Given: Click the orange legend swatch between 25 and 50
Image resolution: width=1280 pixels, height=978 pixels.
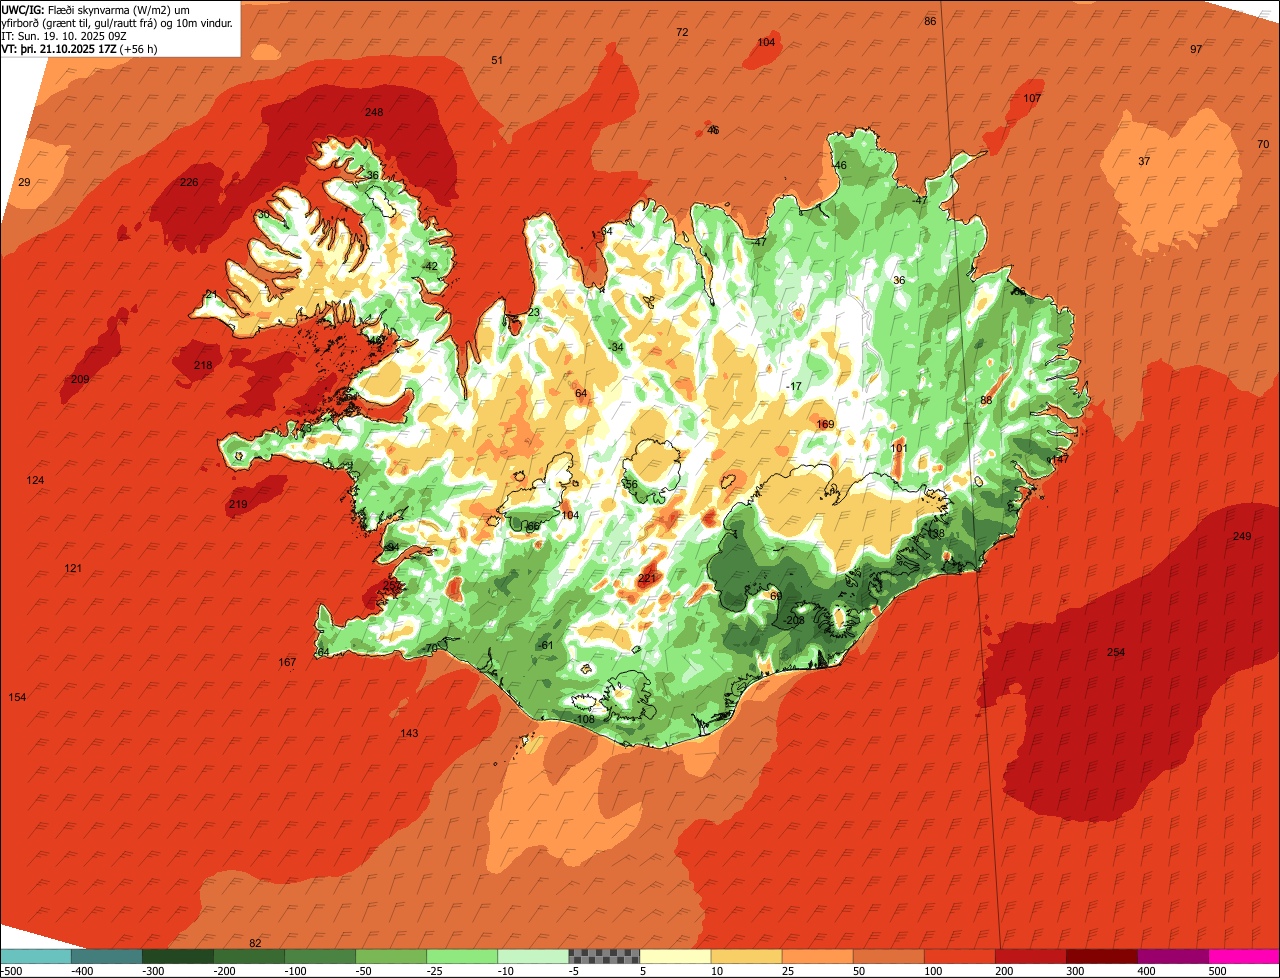Looking at the screenshot, I should (x=817, y=955).
